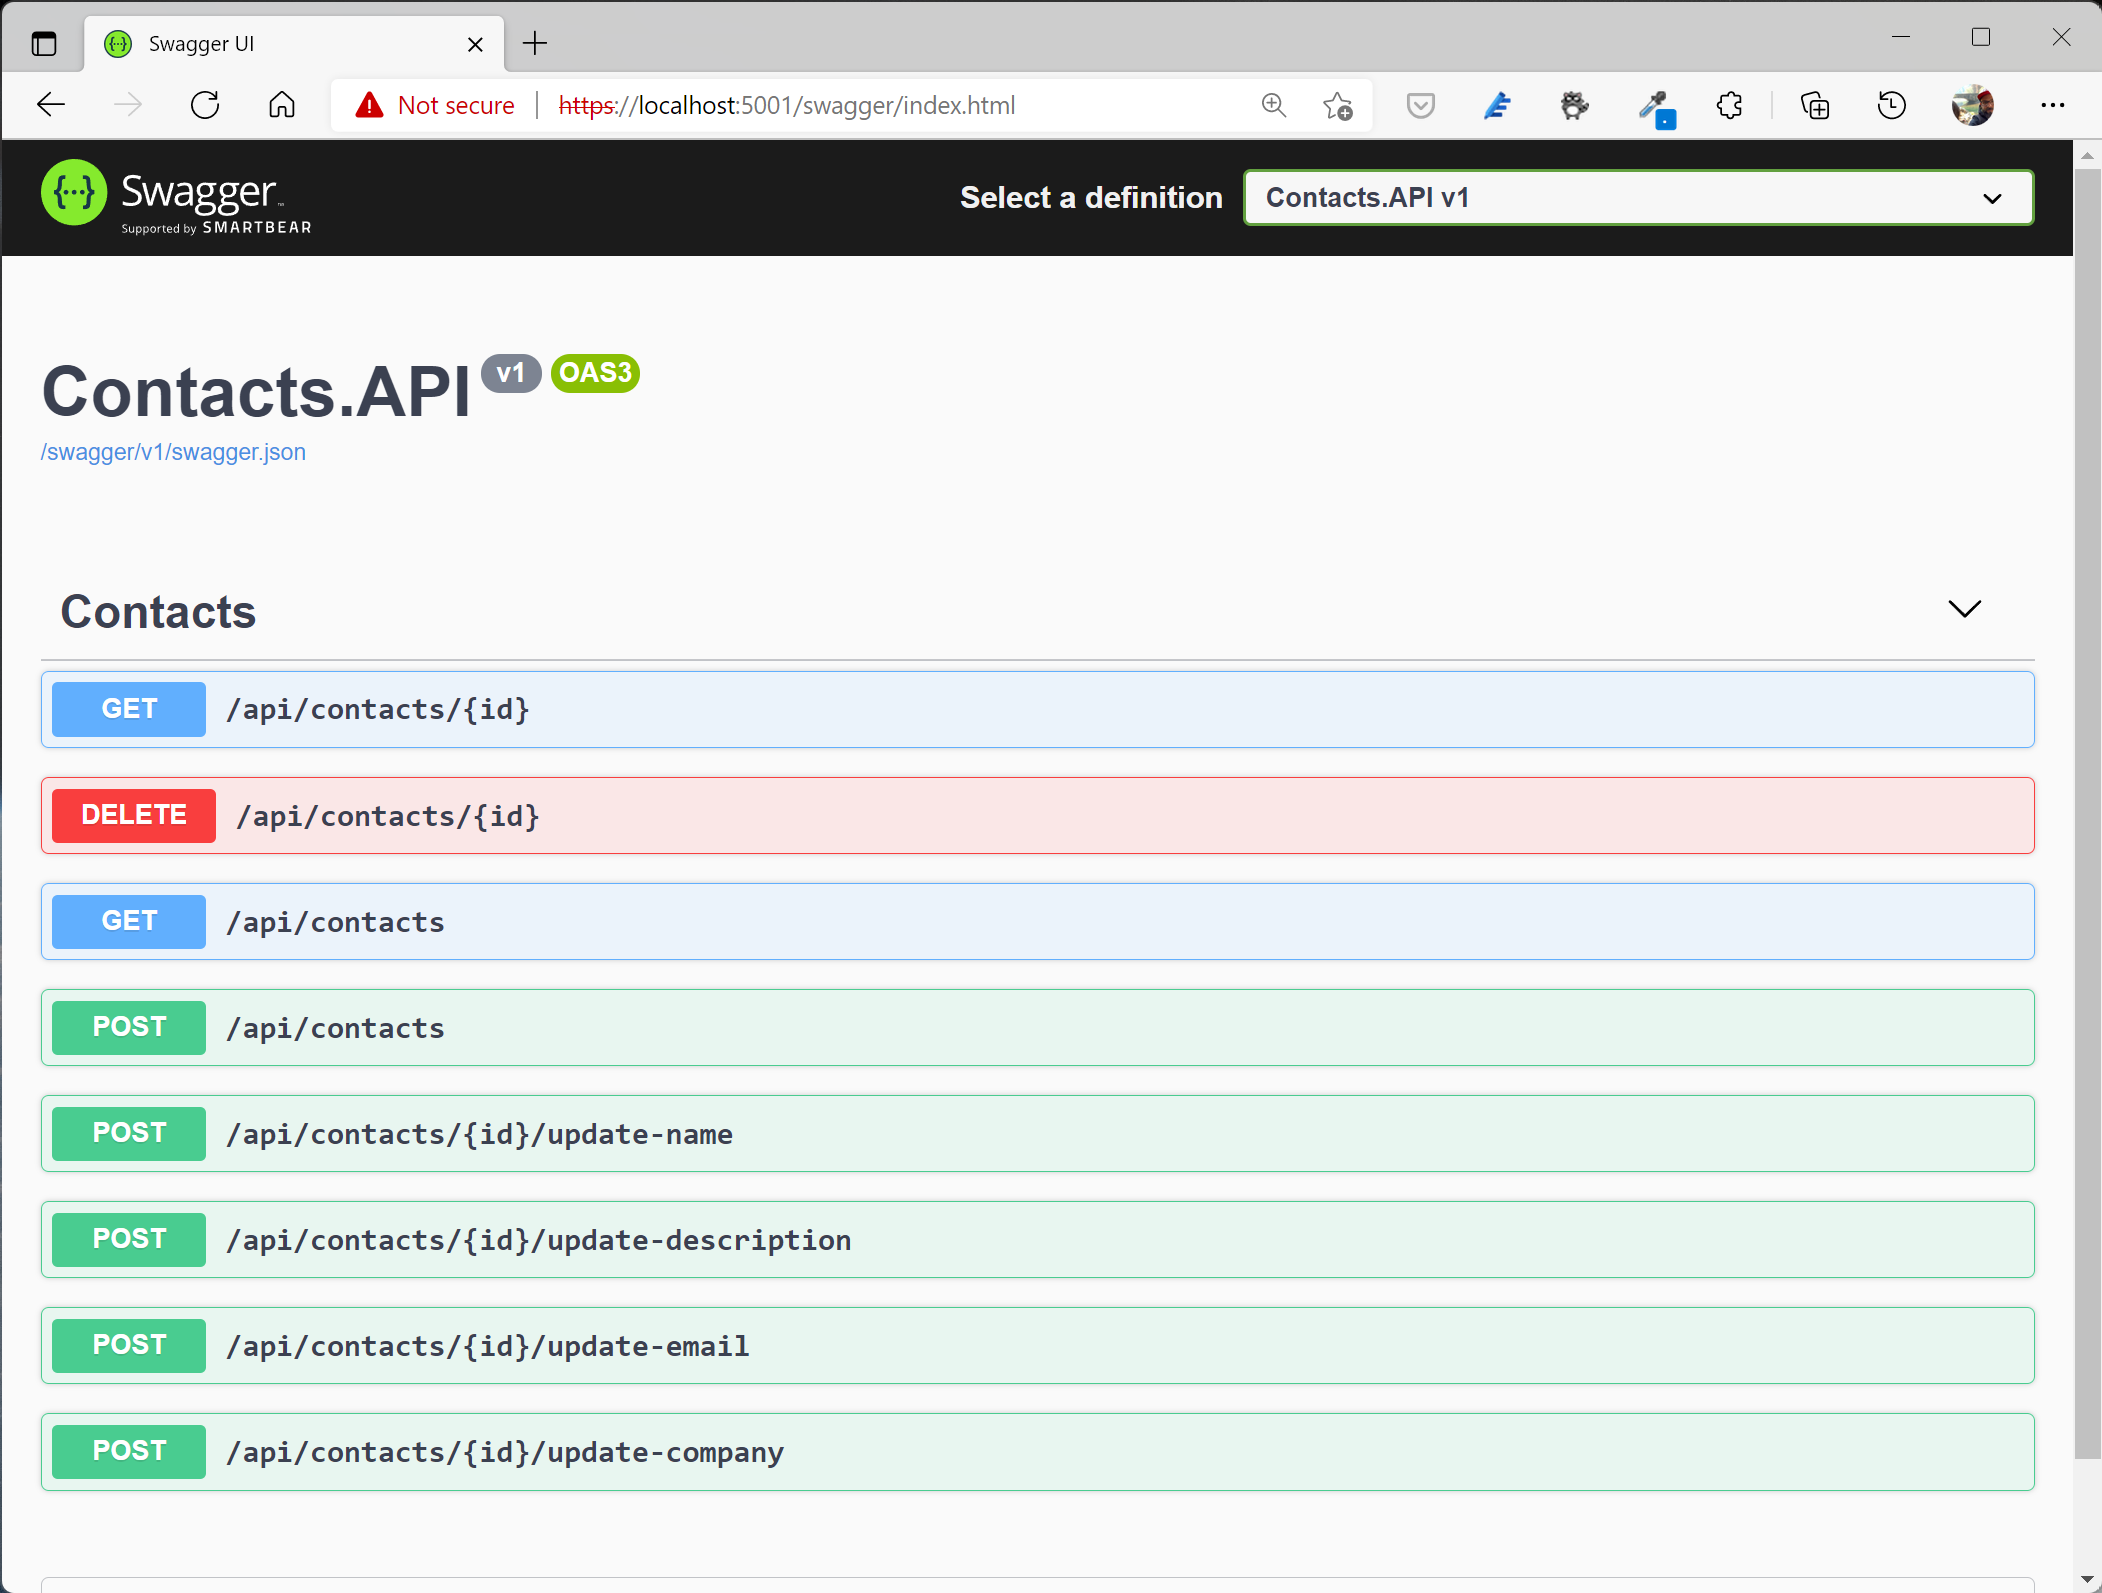Expand the DELETE /api/contacts/{id} operation
Image resolution: width=2102 pixels, height=1593 pixels.
(1036, 816)
